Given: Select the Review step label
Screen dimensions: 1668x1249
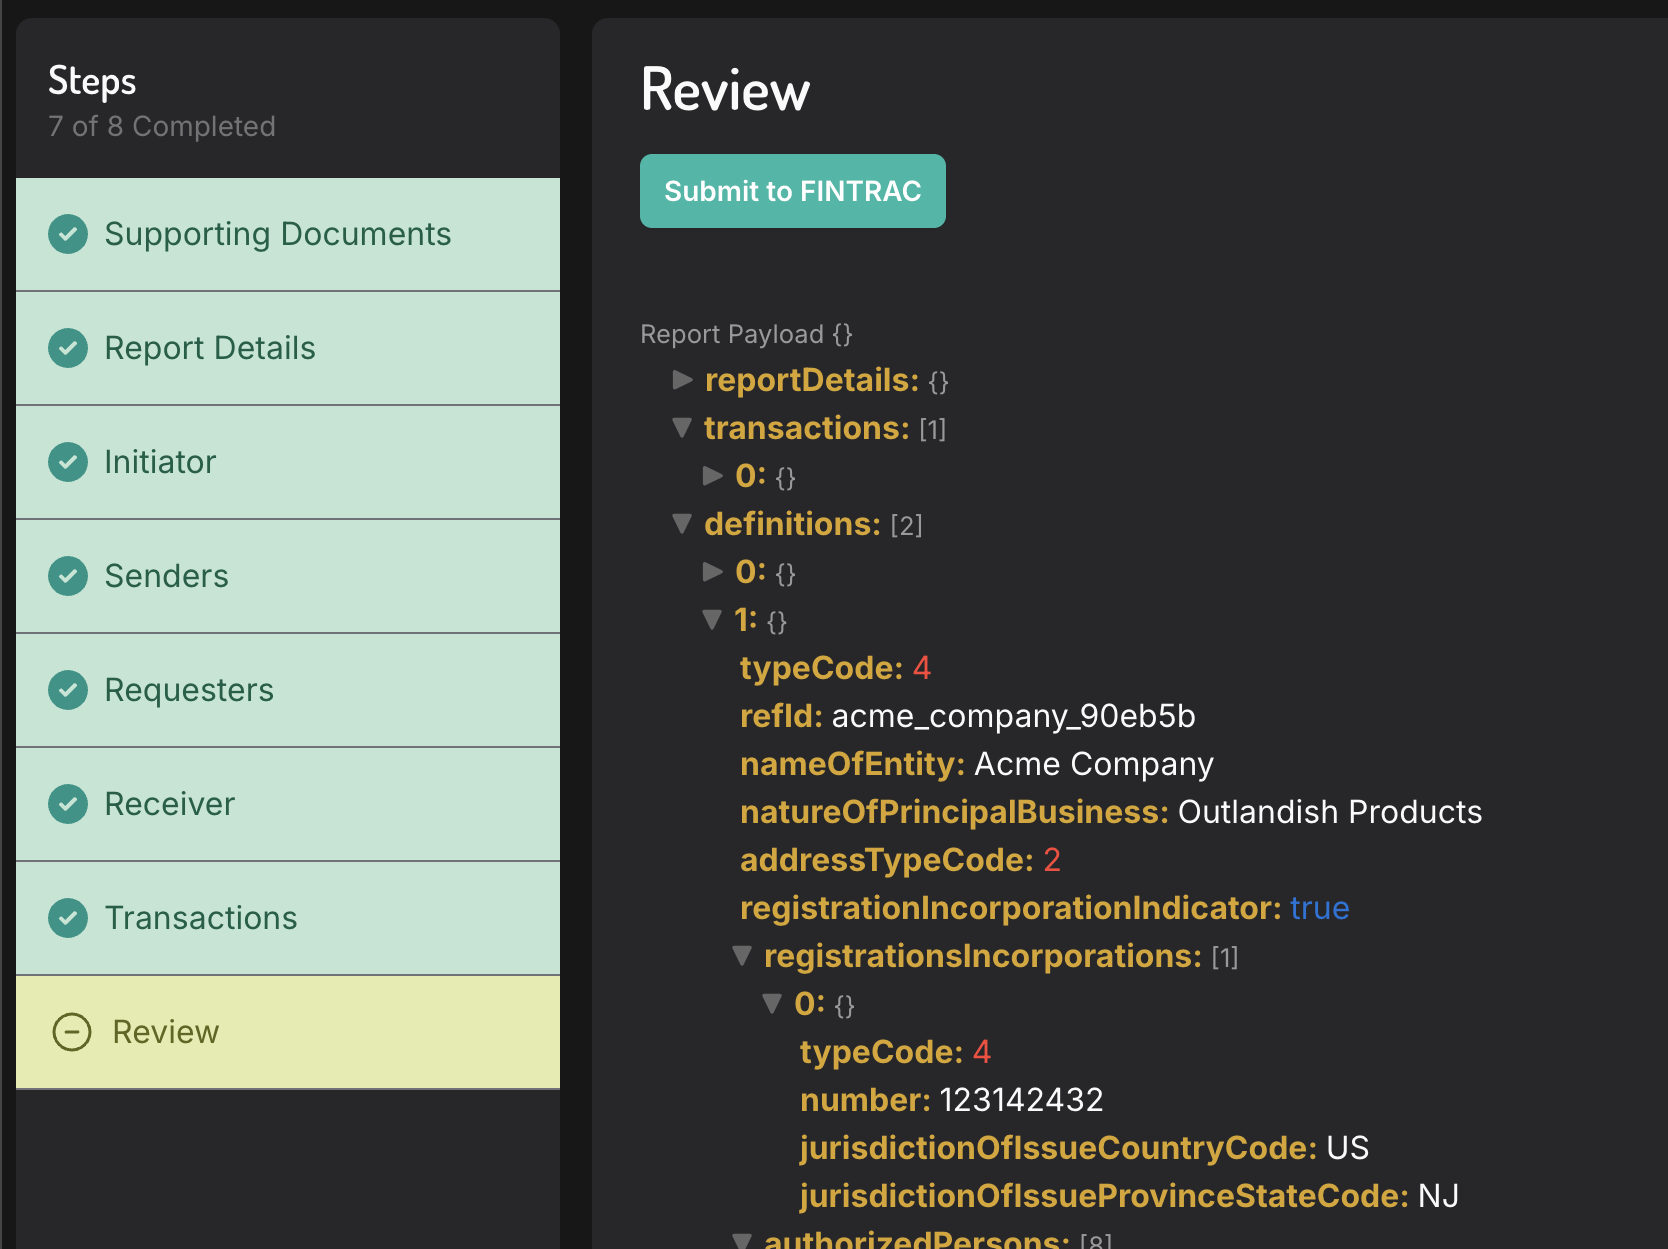Looking at the screenshot, I should [166, 1032].
